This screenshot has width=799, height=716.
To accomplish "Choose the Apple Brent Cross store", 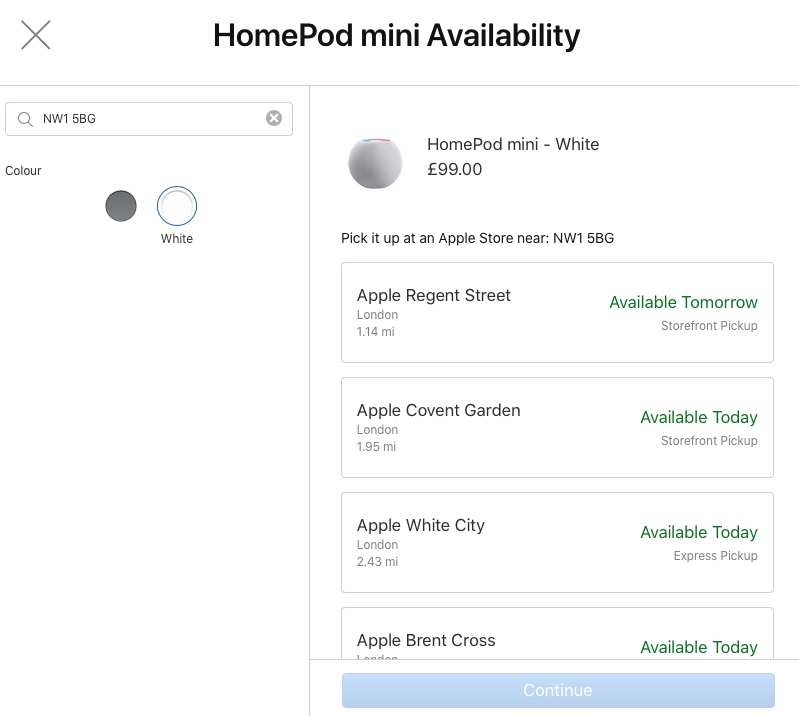I will [557, 633].
